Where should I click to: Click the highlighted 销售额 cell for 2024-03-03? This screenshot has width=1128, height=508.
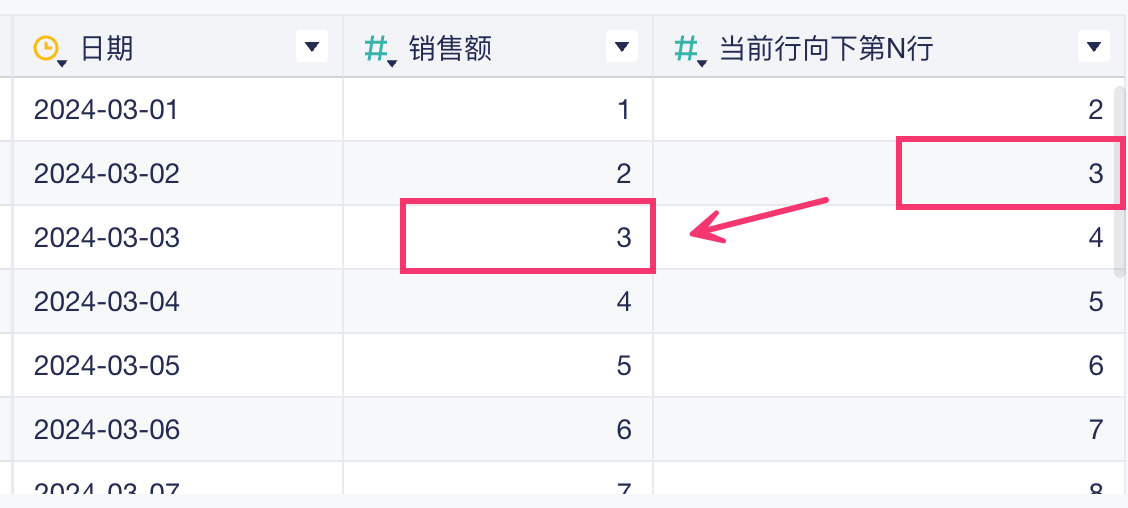coord(528,237)
